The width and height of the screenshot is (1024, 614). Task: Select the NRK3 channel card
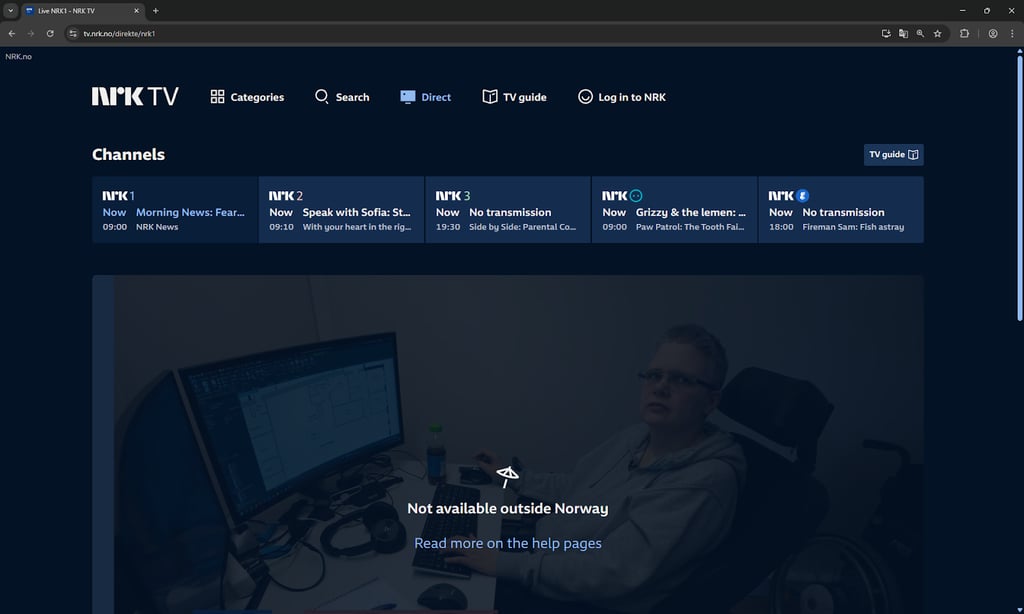click(508, 210)
